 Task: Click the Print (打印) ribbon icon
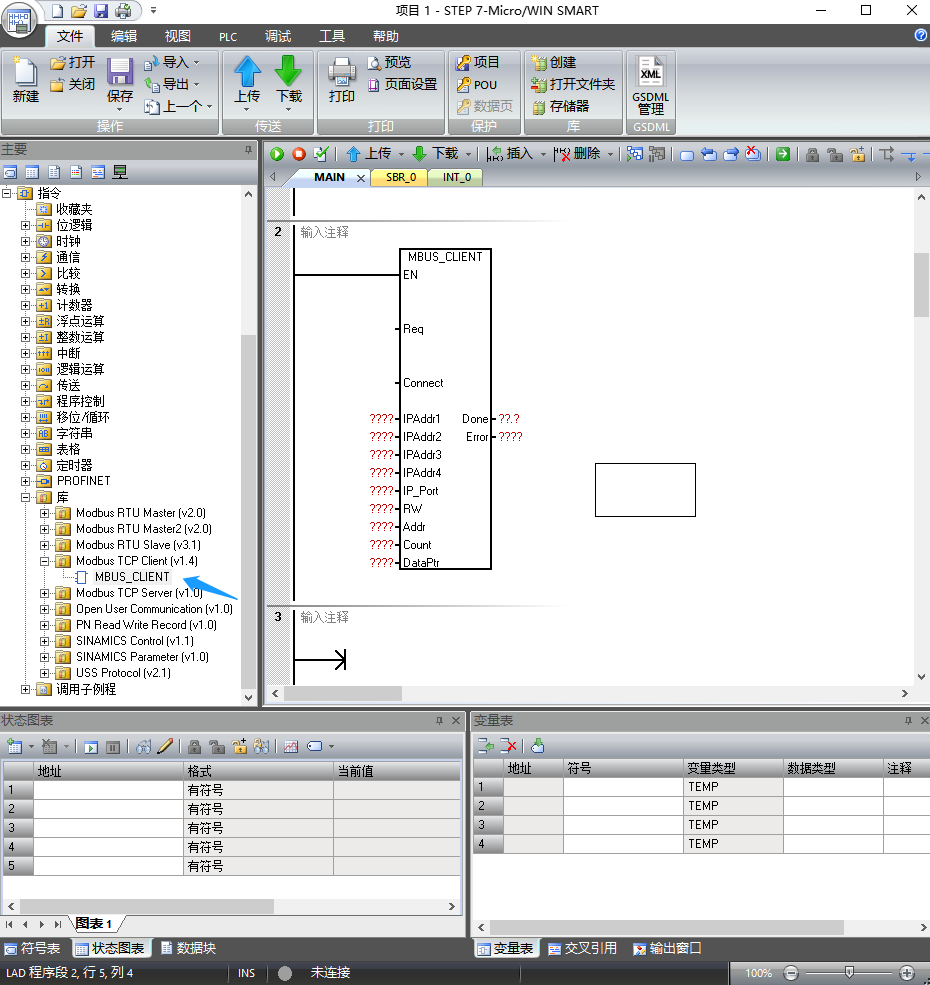point(342,80)
